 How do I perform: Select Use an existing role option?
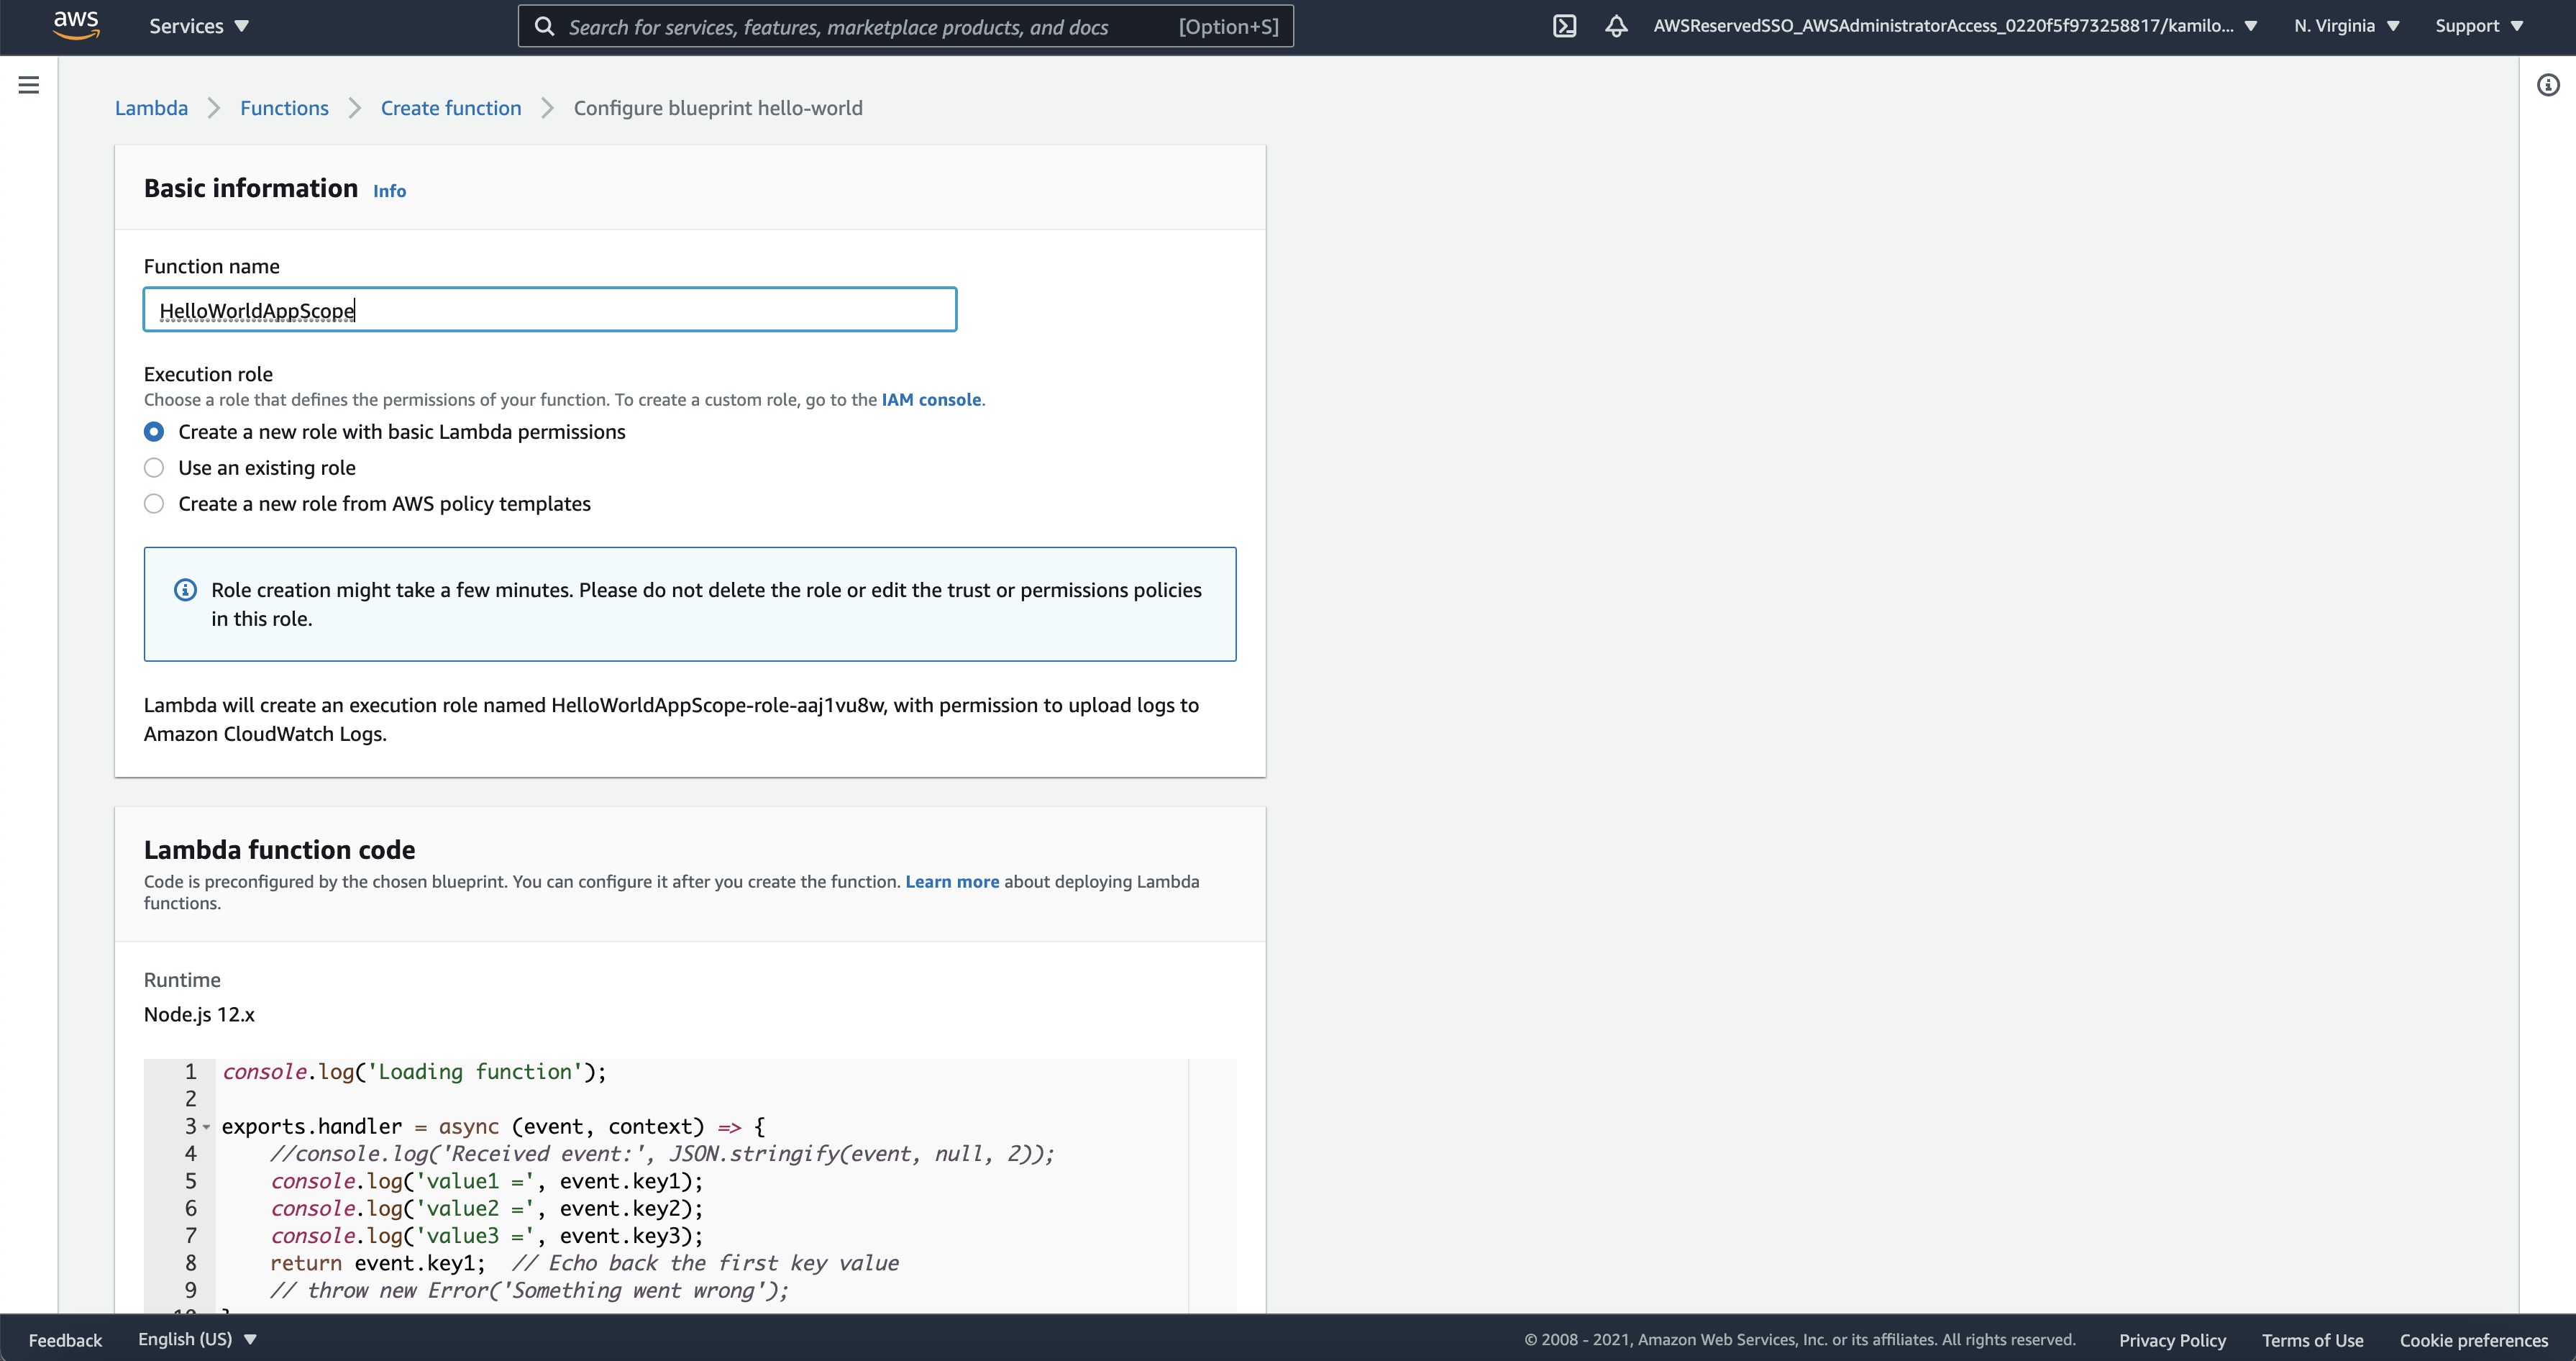[x=154, y=468]
